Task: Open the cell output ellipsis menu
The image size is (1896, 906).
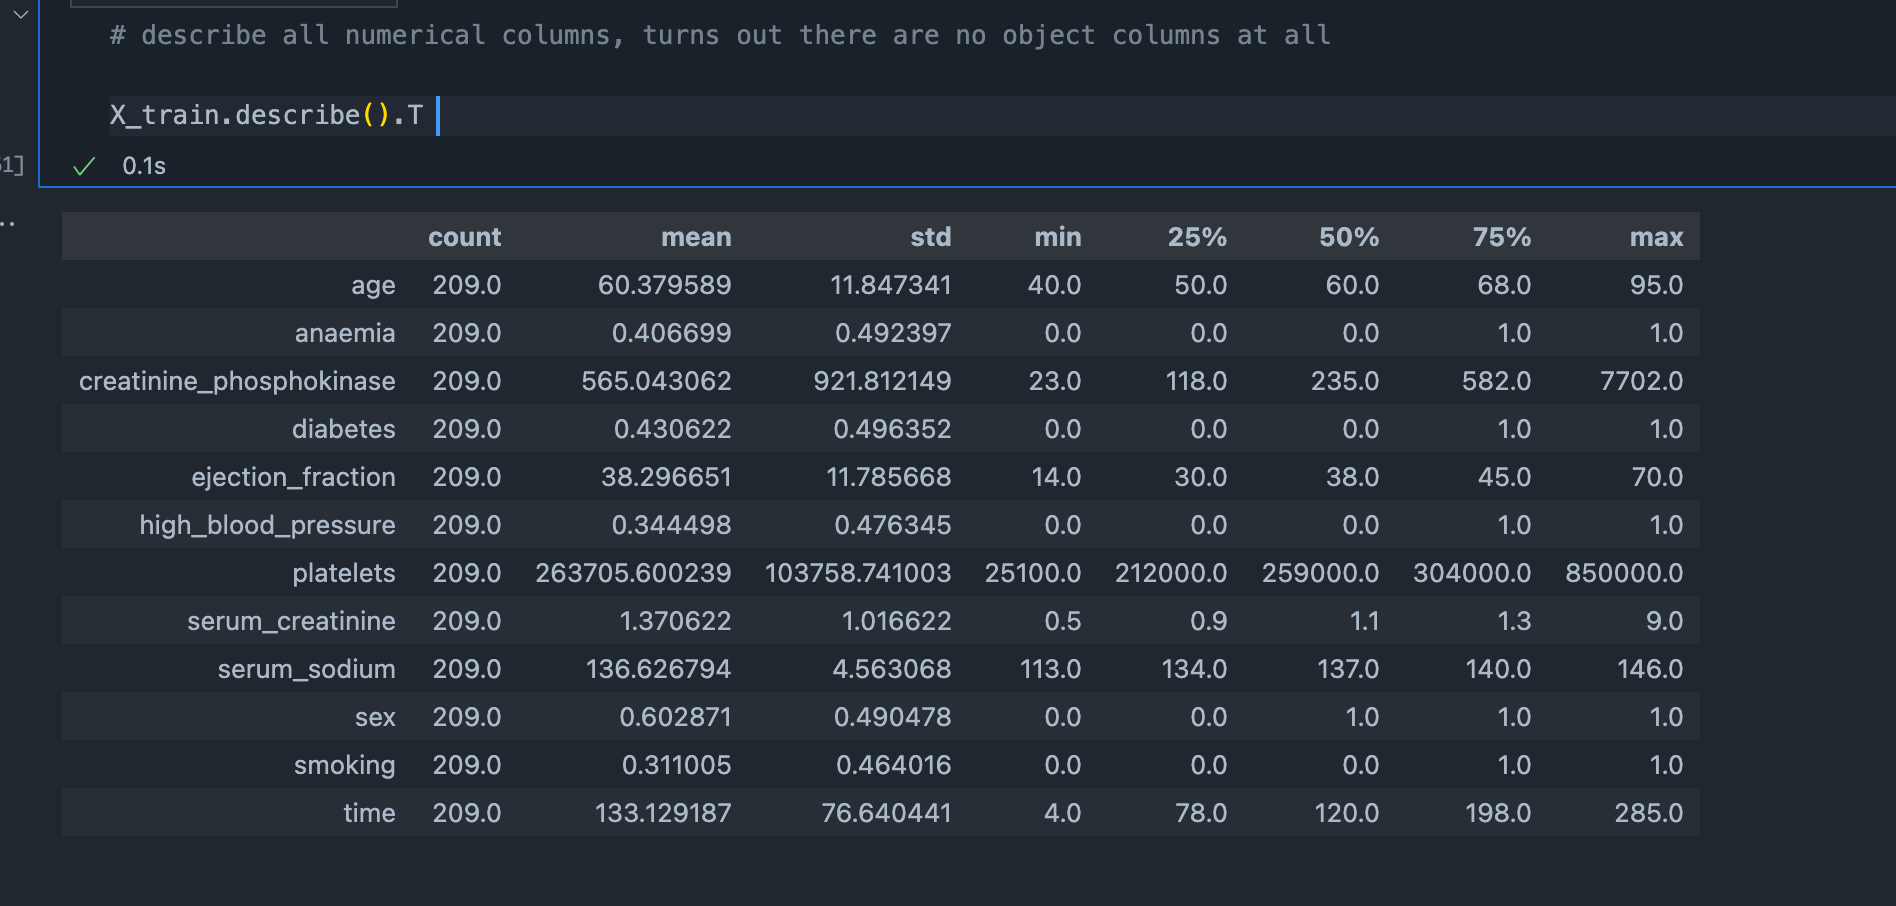Action: [8, 223]
